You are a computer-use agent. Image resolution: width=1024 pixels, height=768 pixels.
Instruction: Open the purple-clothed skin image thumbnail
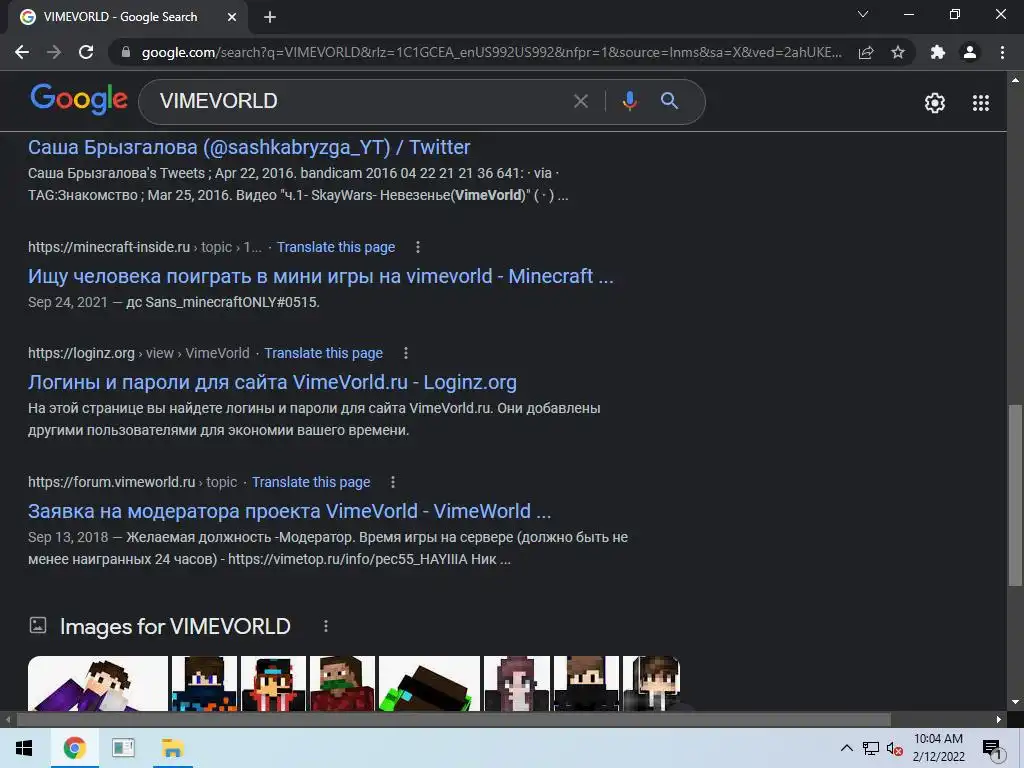pos(98,683)
